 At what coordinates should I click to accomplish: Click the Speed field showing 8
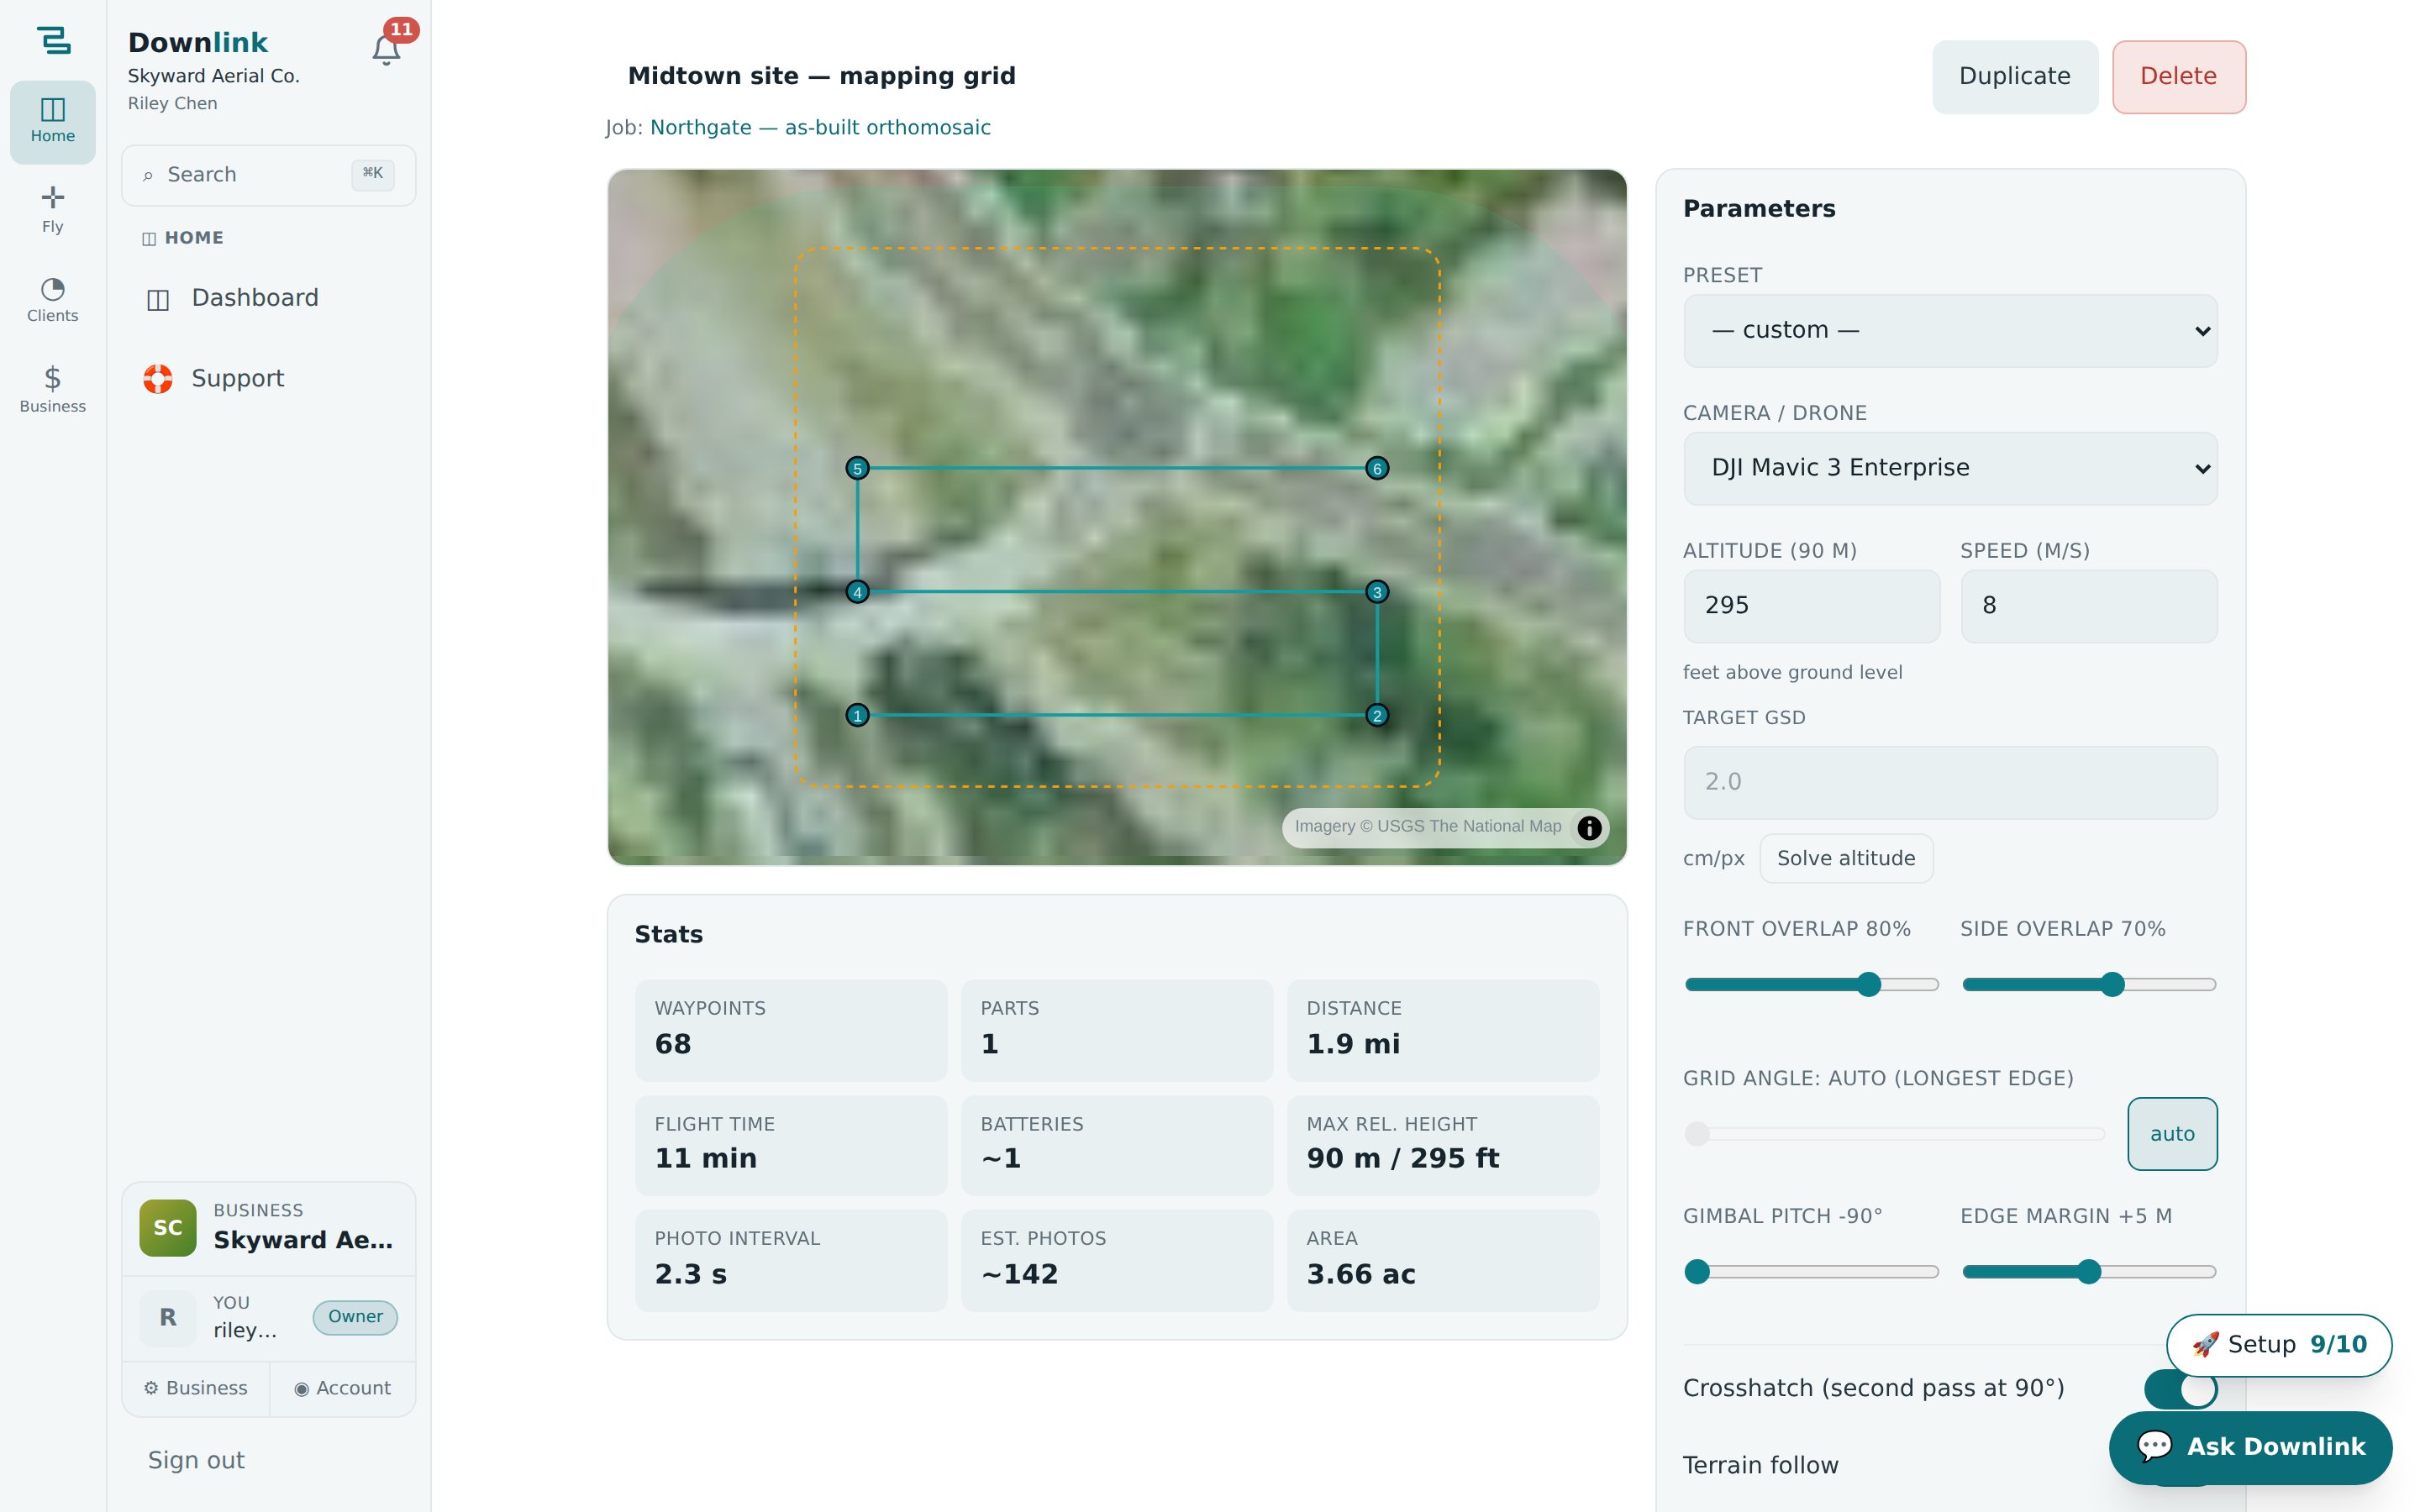pos(2088,606)
